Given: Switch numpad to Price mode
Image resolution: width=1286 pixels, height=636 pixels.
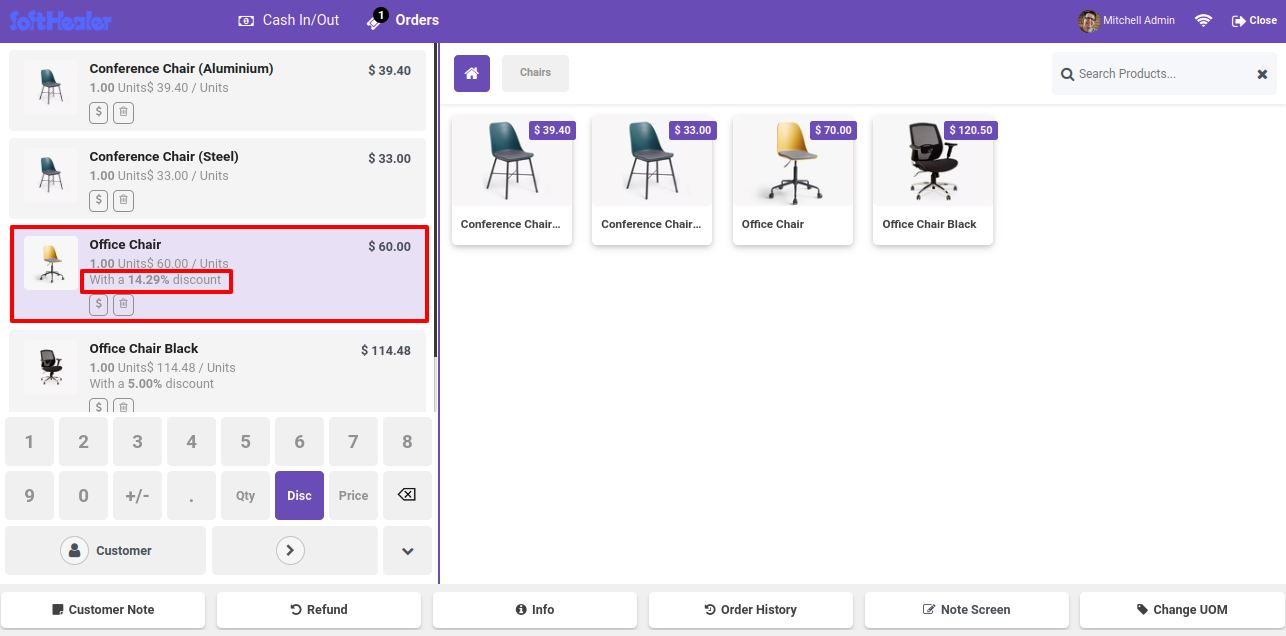Looking at the screenshot, I should [354, 496].
